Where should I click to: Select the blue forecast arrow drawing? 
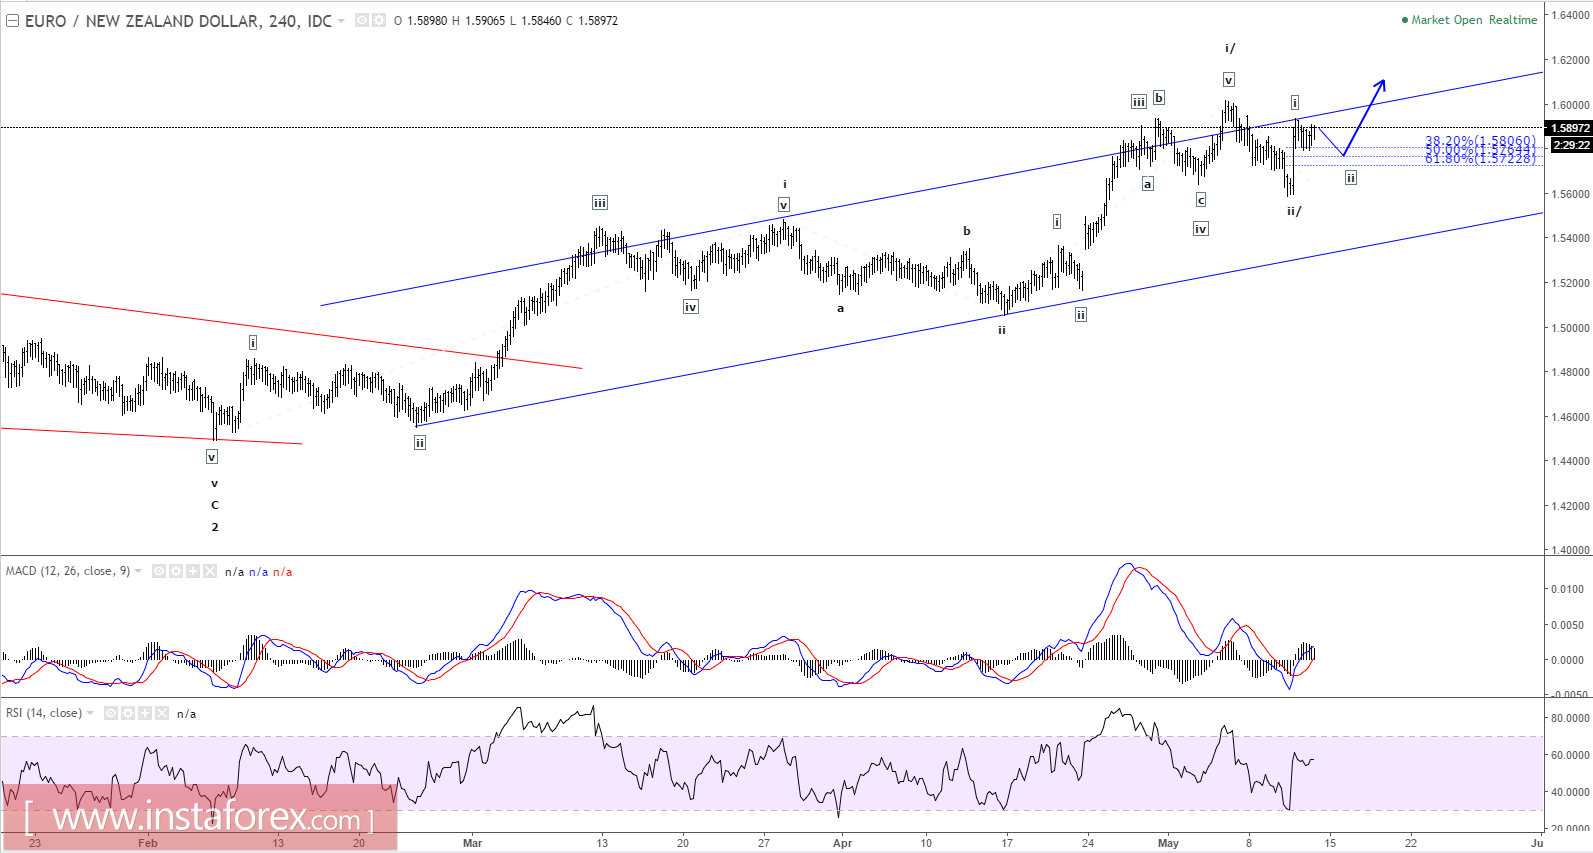pyautogui.click(x=1365, y=116)
